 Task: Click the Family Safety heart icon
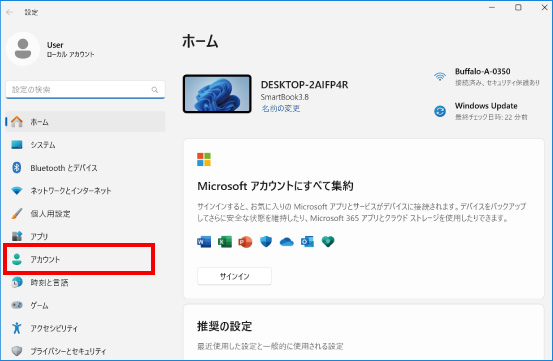pos(328,242)
